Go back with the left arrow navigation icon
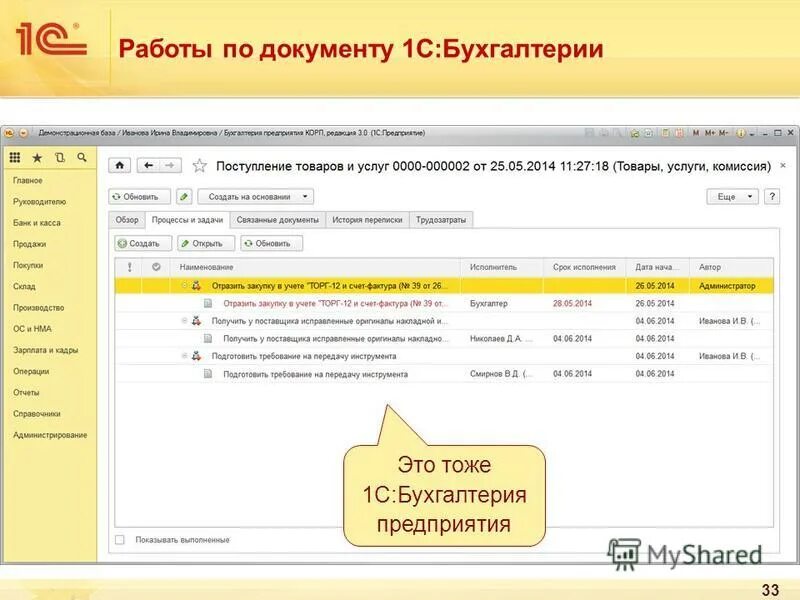 pos(148,165)
